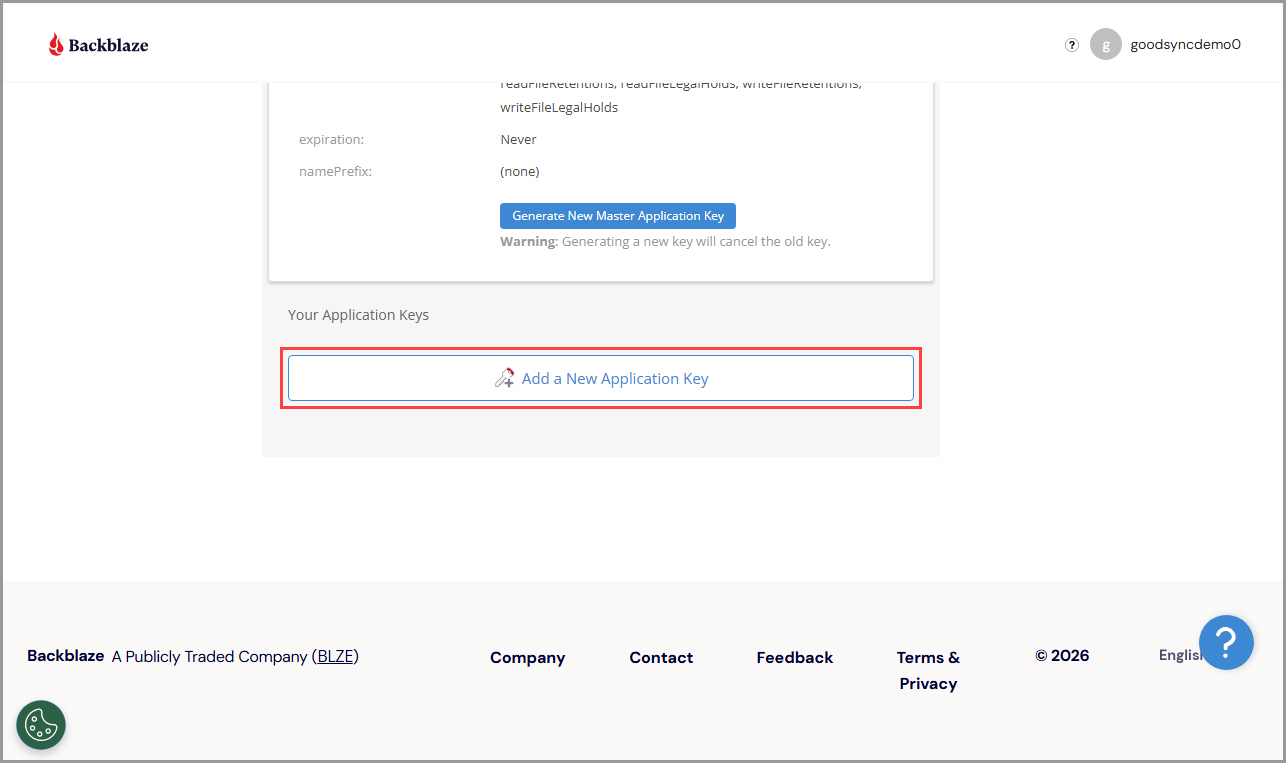1286x763 pixels.
Task: Open the blue help chat bubble
Action: pyautogui.click(x=1226, y=642)
